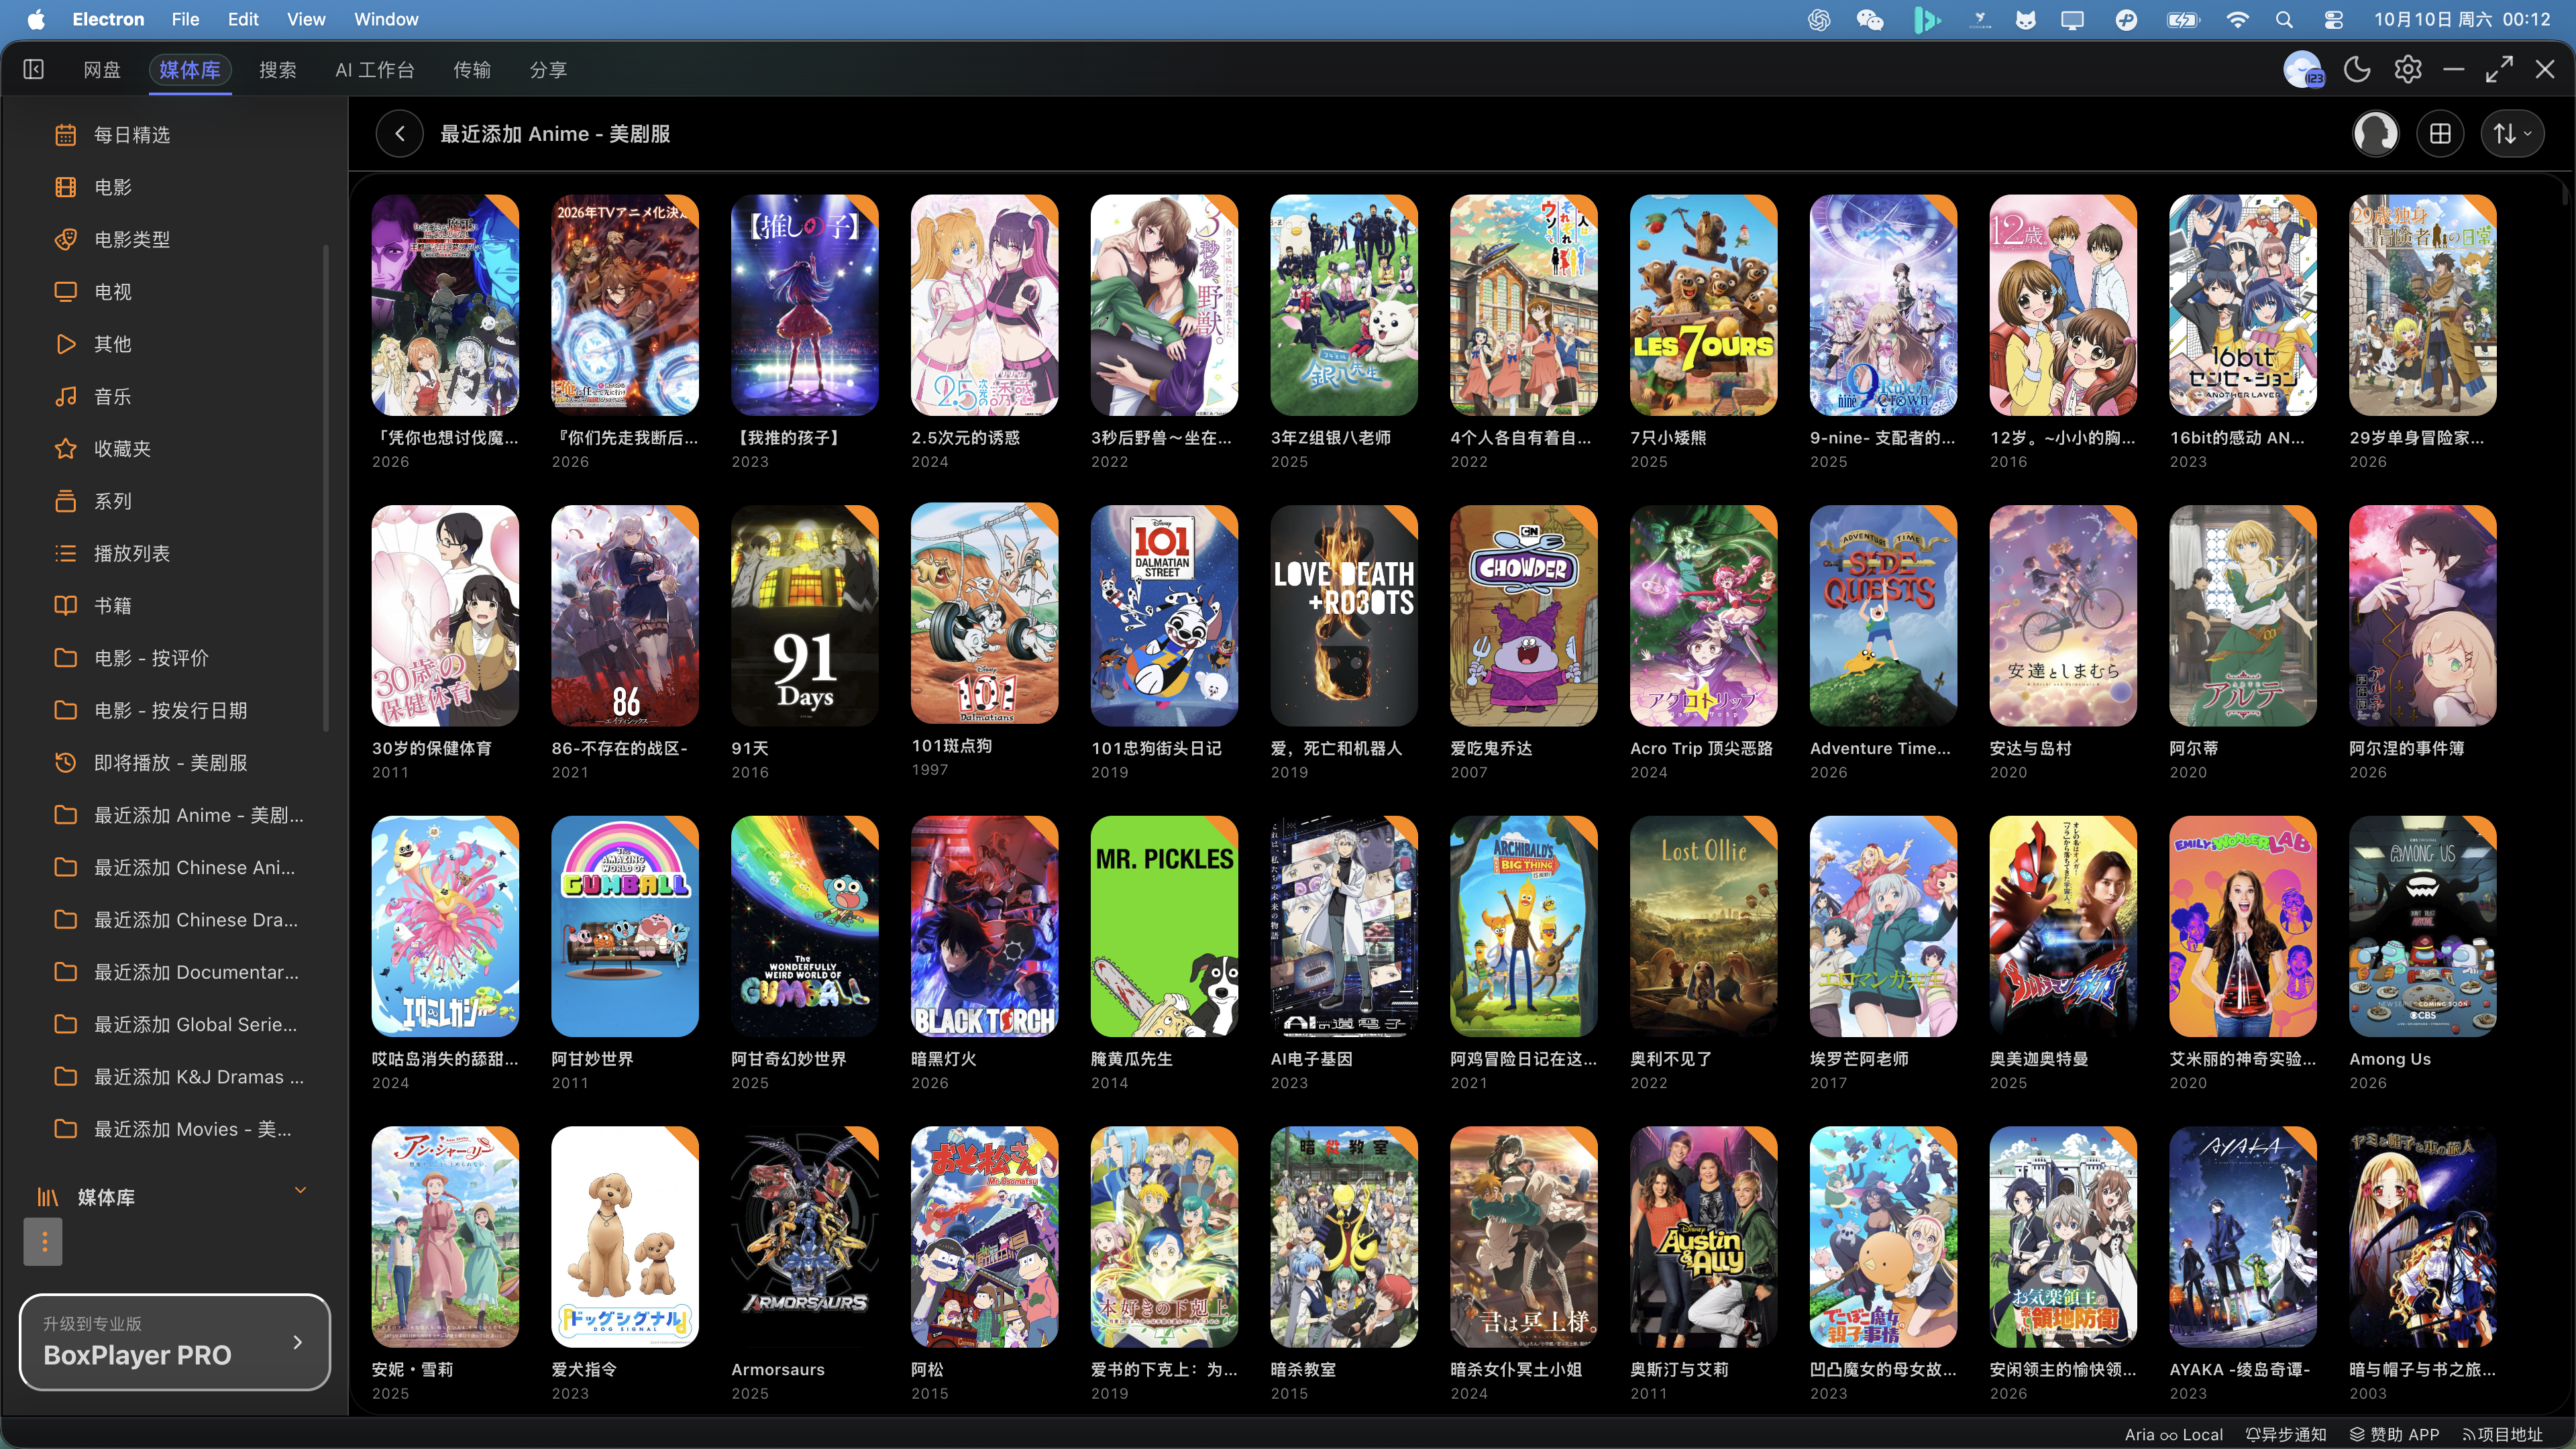Open WeChat icon in the menu bar

1870,19
